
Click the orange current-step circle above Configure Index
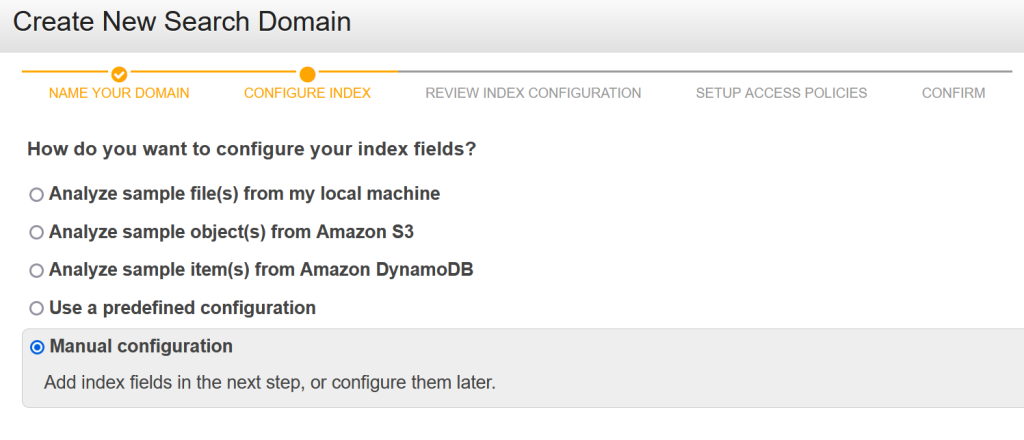coord(308,74)
